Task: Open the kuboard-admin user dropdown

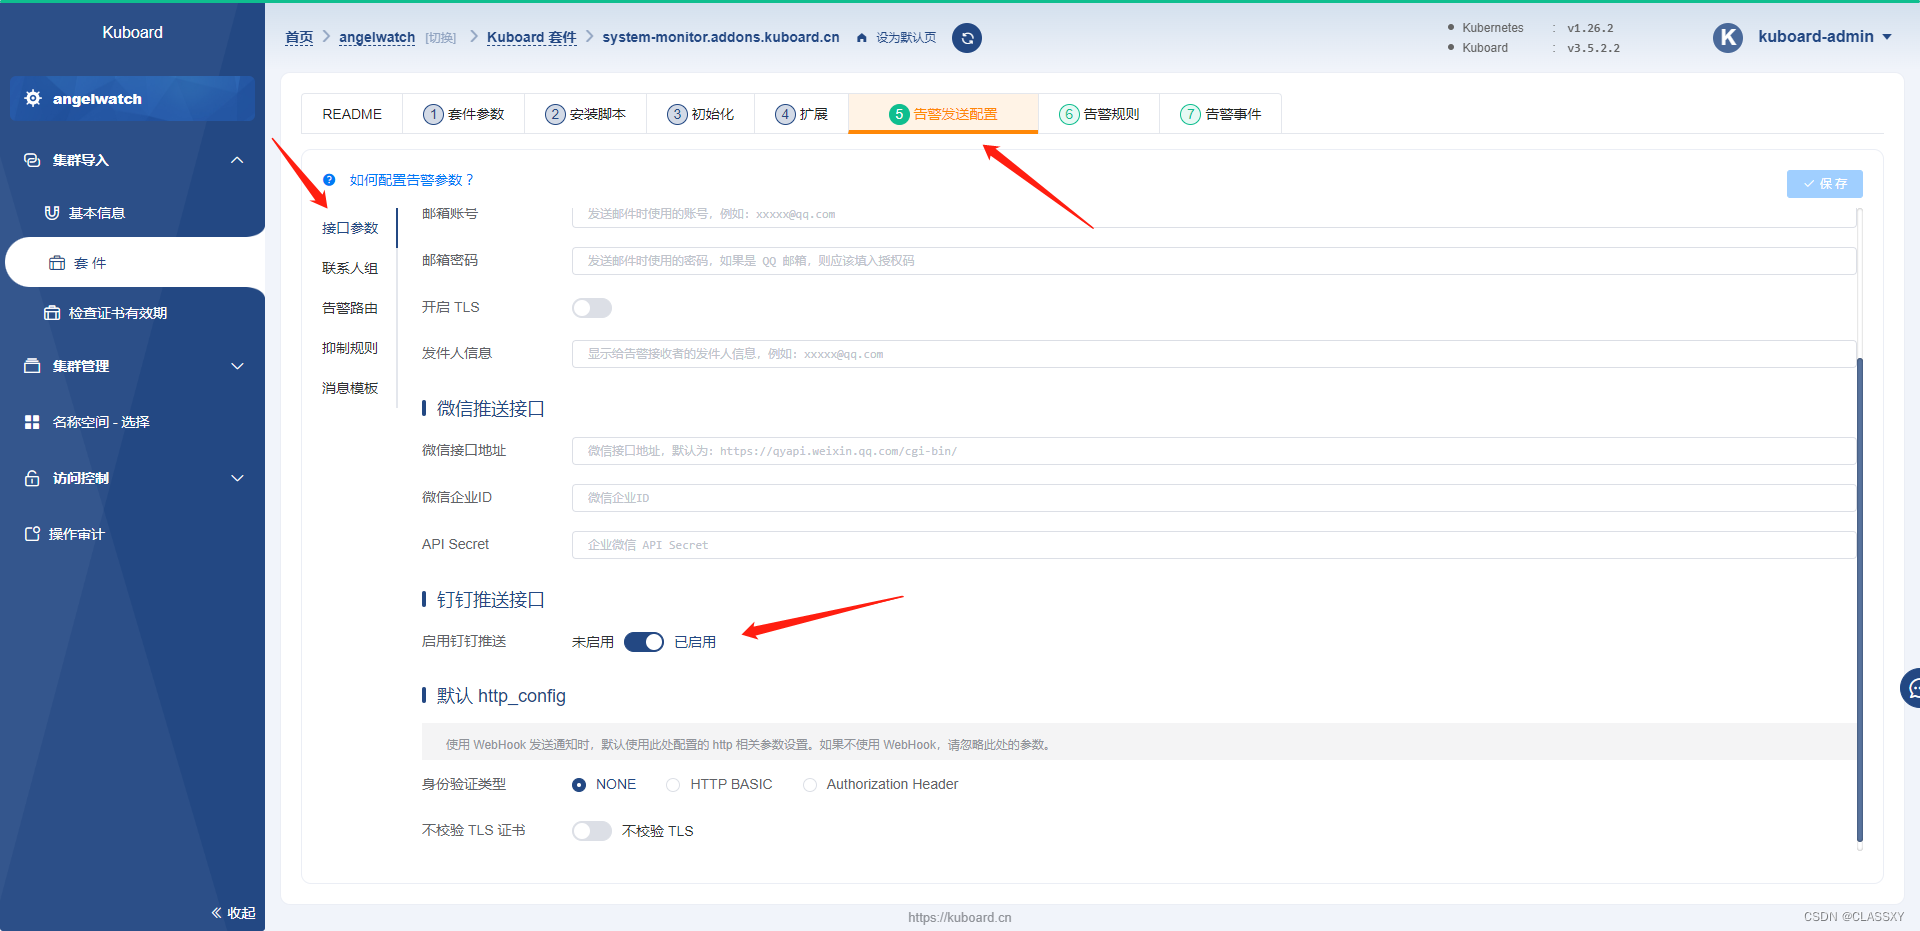Action: pos(1825,37)
